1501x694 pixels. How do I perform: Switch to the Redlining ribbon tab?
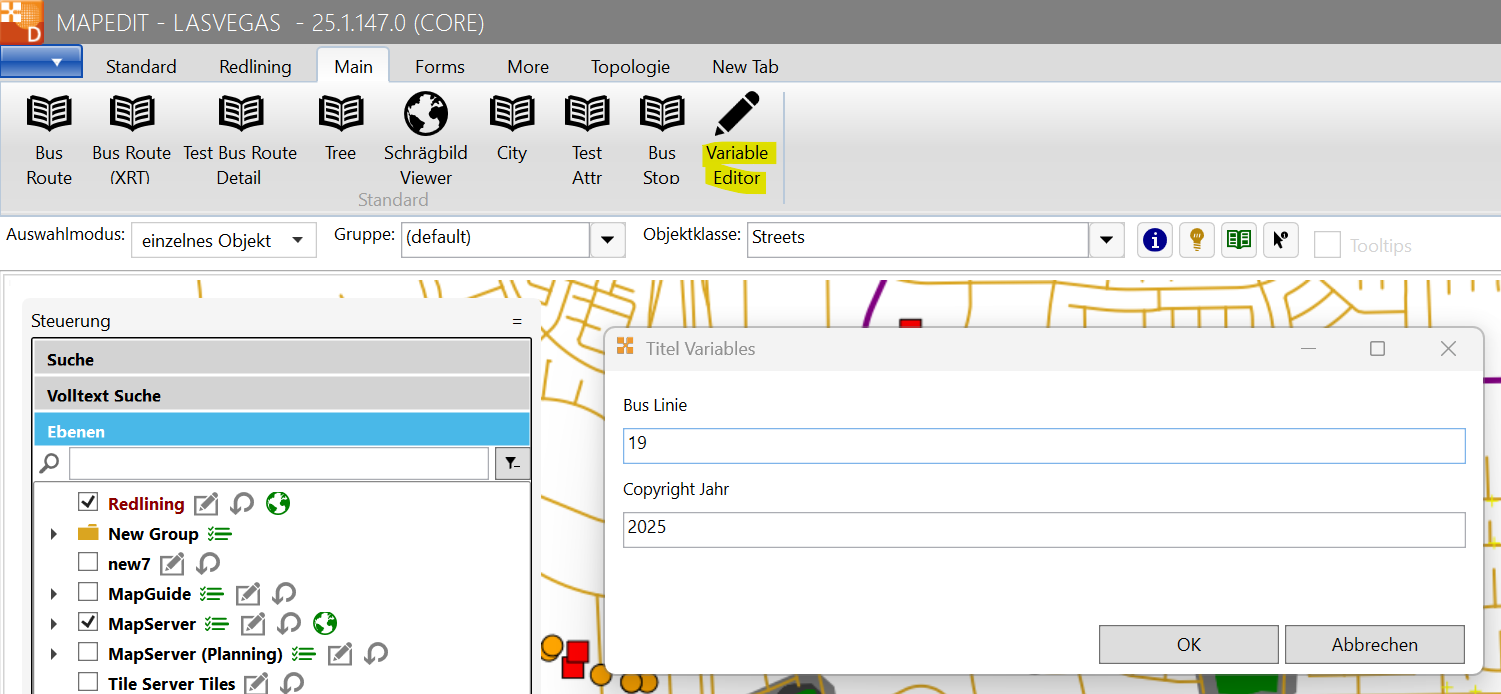tap(255, 67)
